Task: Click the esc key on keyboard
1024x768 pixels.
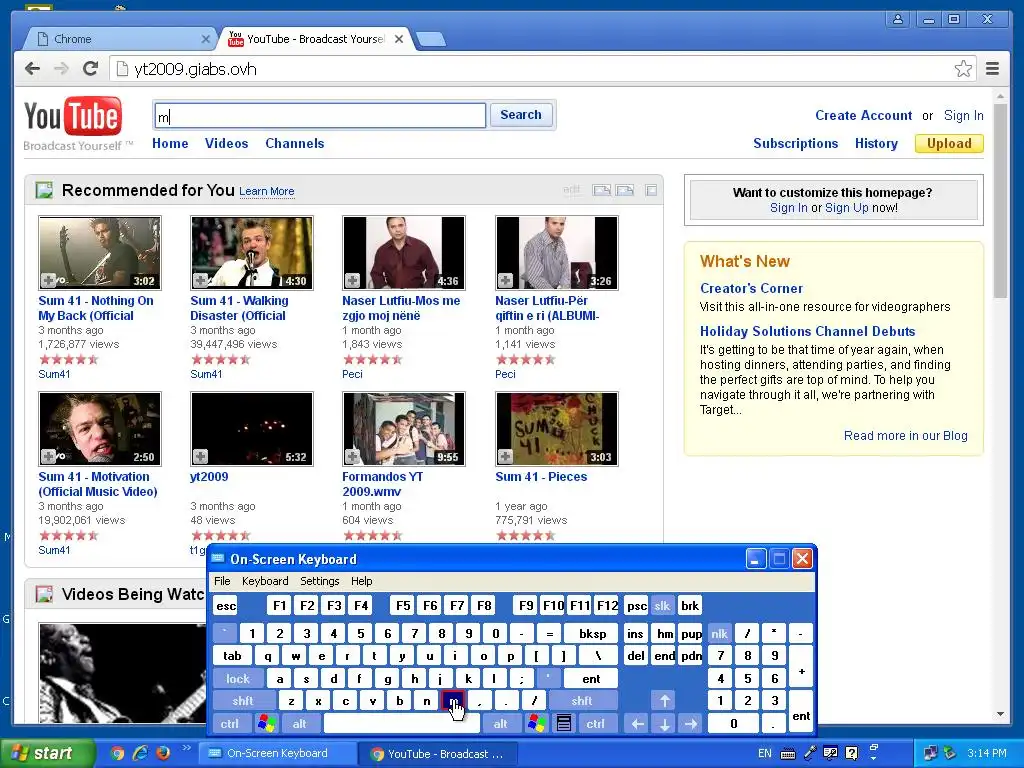Action: (226, 606)
